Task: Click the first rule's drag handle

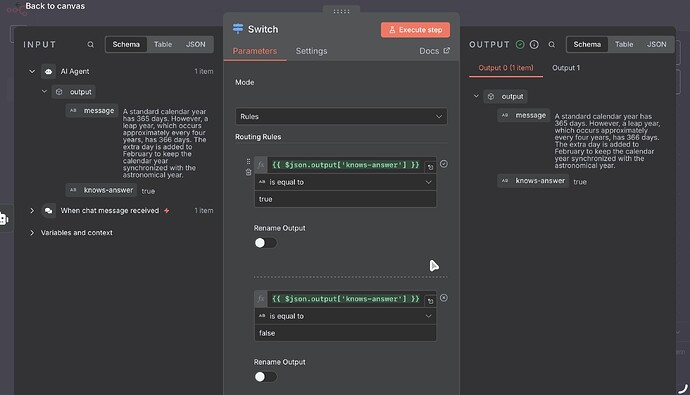Action: pyautogui.click(x=248, y=161)
